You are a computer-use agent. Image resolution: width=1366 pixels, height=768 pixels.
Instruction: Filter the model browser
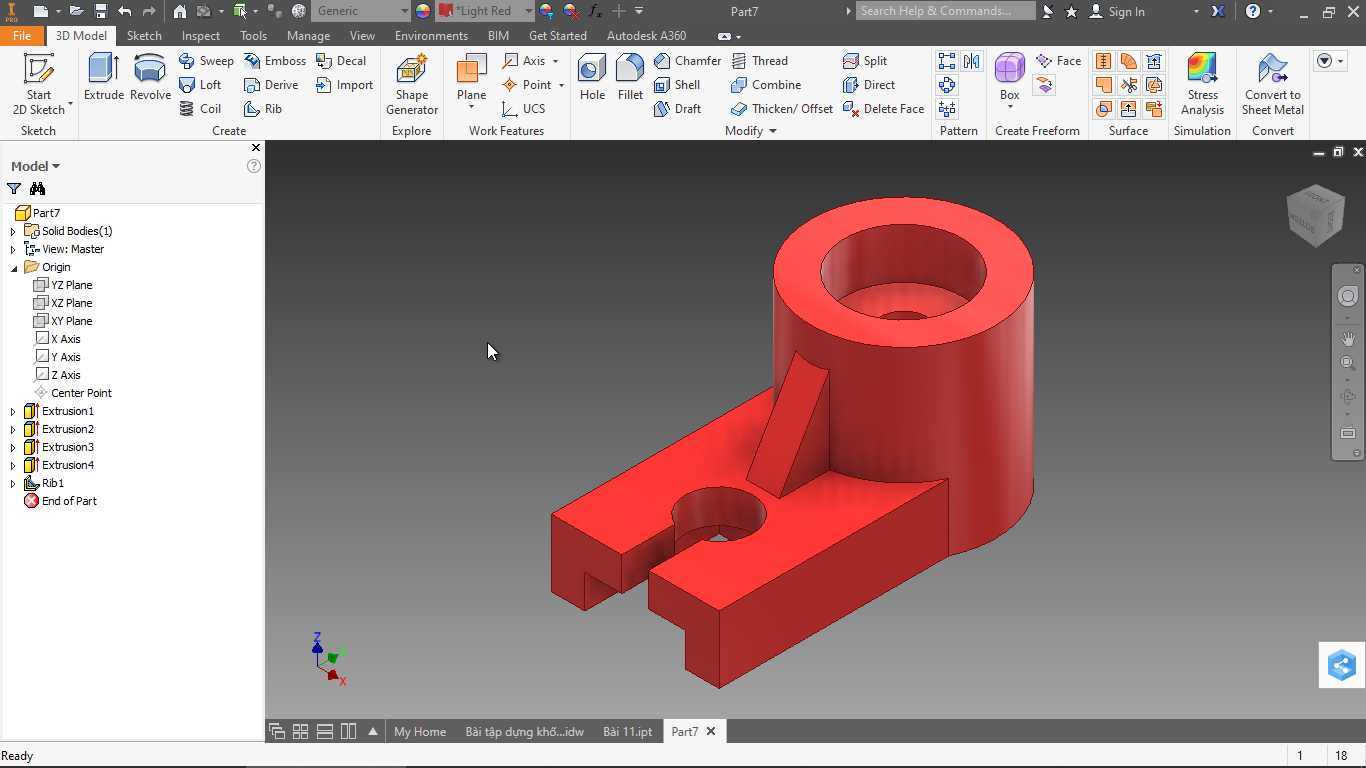(x=14, y=188)
